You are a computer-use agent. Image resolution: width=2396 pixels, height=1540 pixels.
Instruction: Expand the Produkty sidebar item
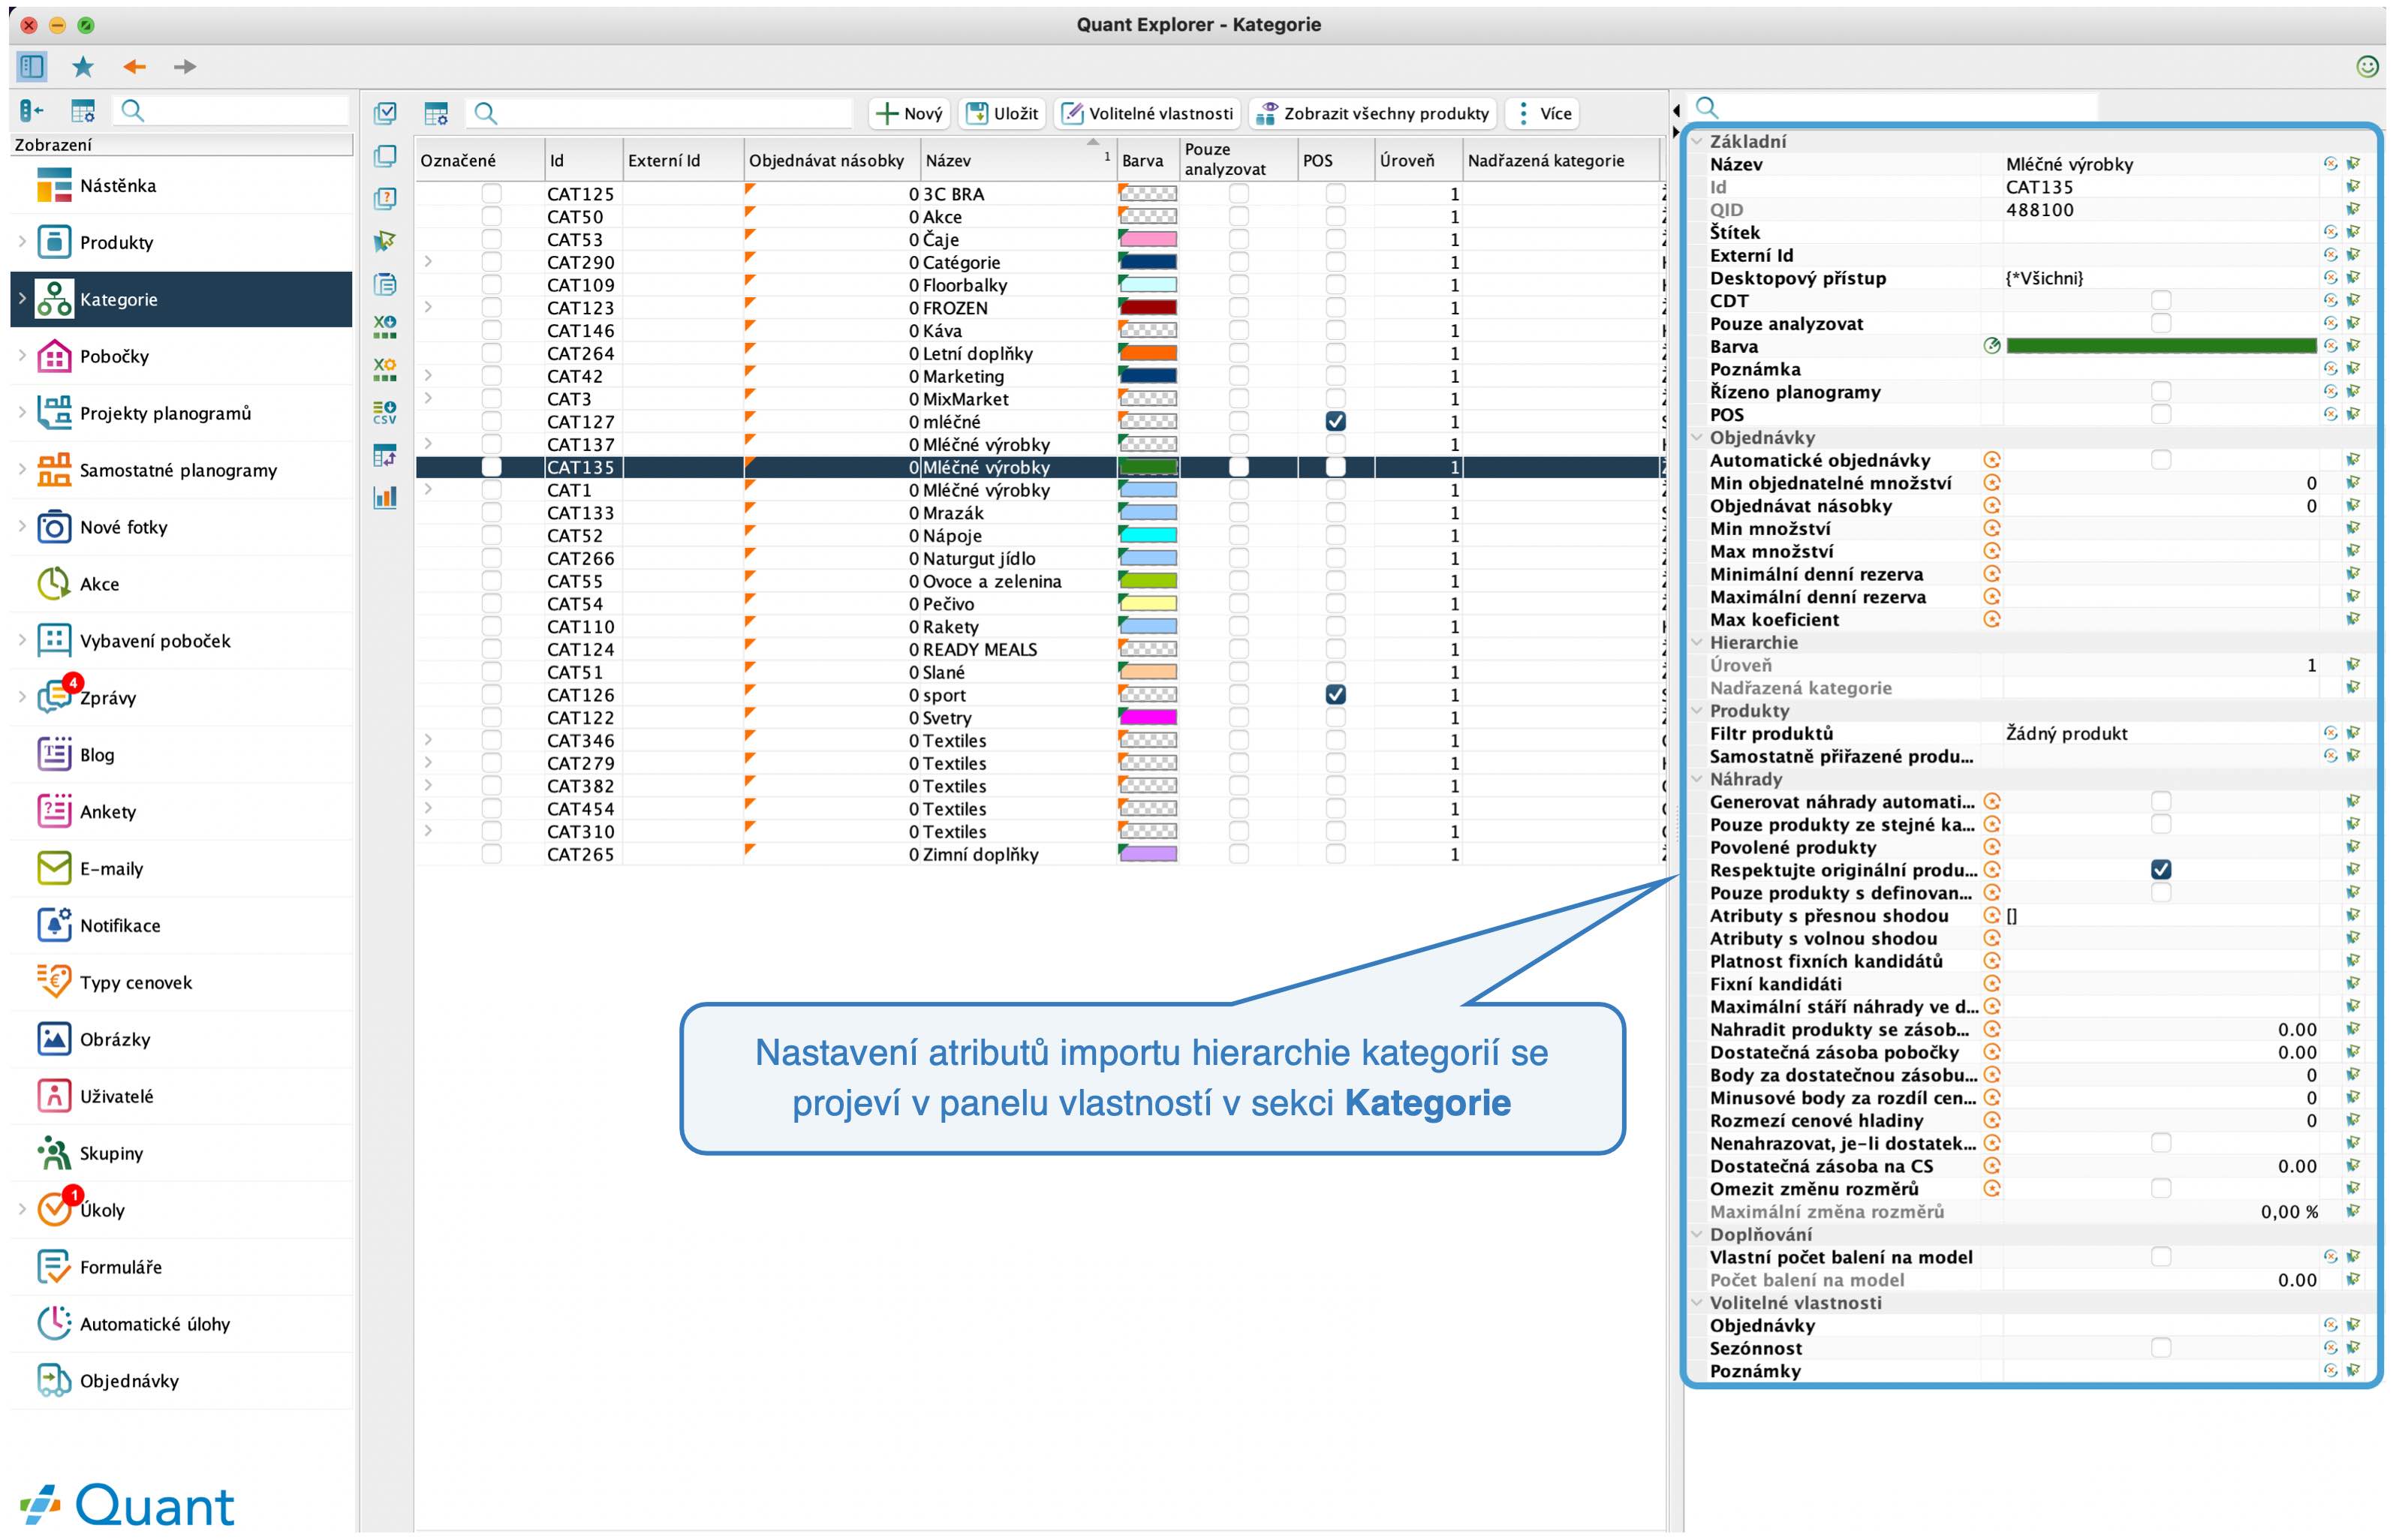pos(22,242)
